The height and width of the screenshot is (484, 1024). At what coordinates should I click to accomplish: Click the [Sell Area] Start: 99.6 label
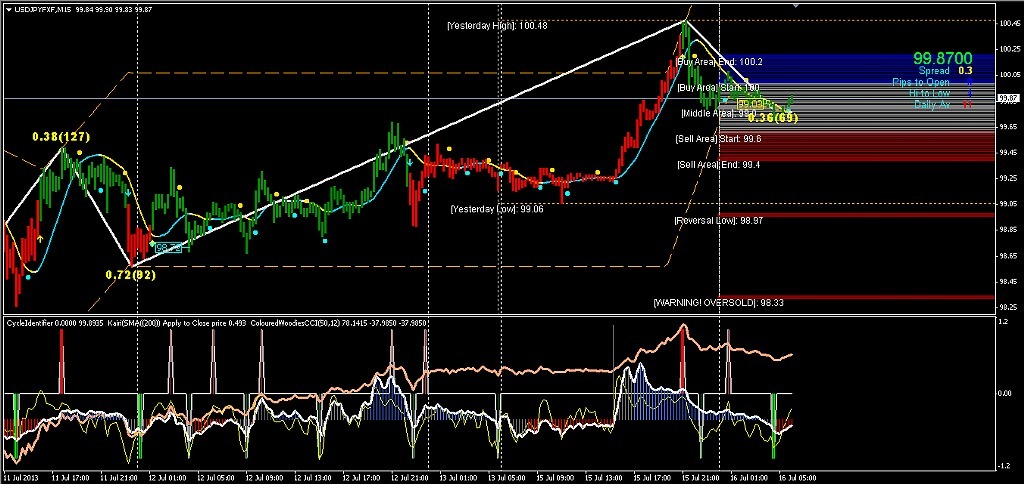(718, 138)
